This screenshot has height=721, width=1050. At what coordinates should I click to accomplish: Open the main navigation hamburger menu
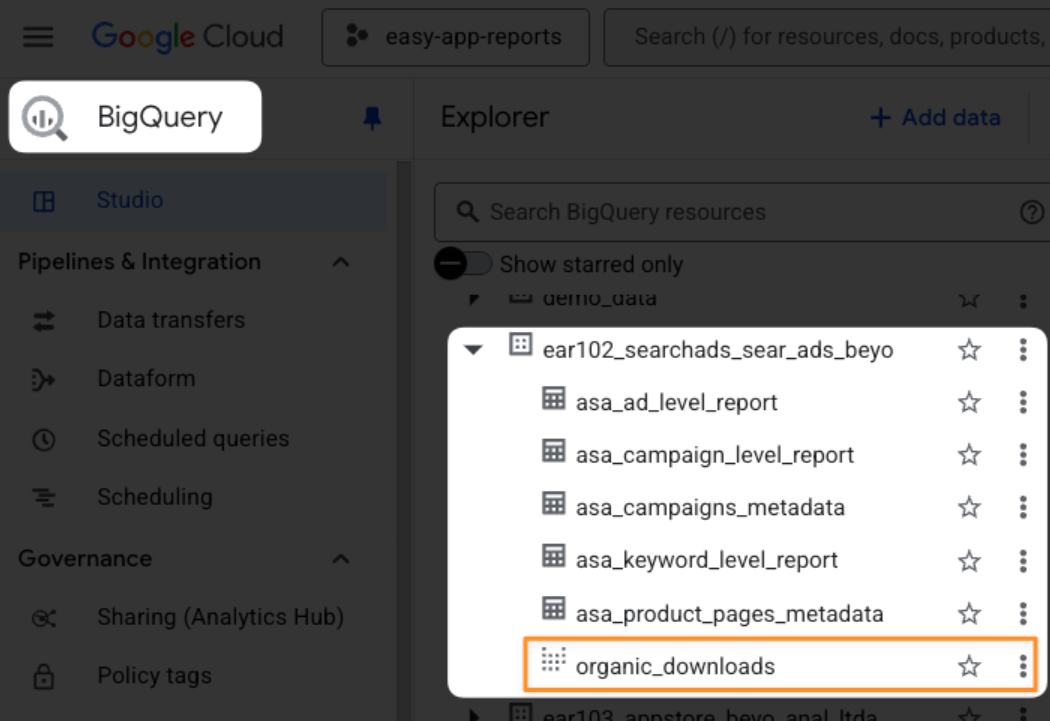click(38, 37)
